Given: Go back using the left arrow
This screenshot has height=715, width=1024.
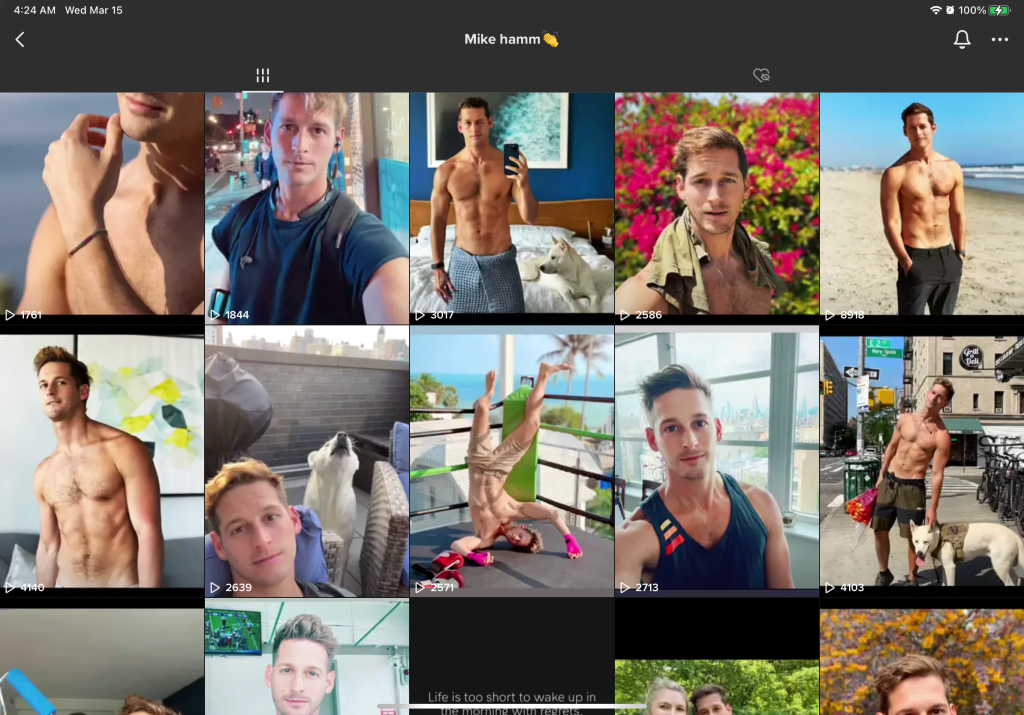Looking at the screenshot, I should click(20, 40).
